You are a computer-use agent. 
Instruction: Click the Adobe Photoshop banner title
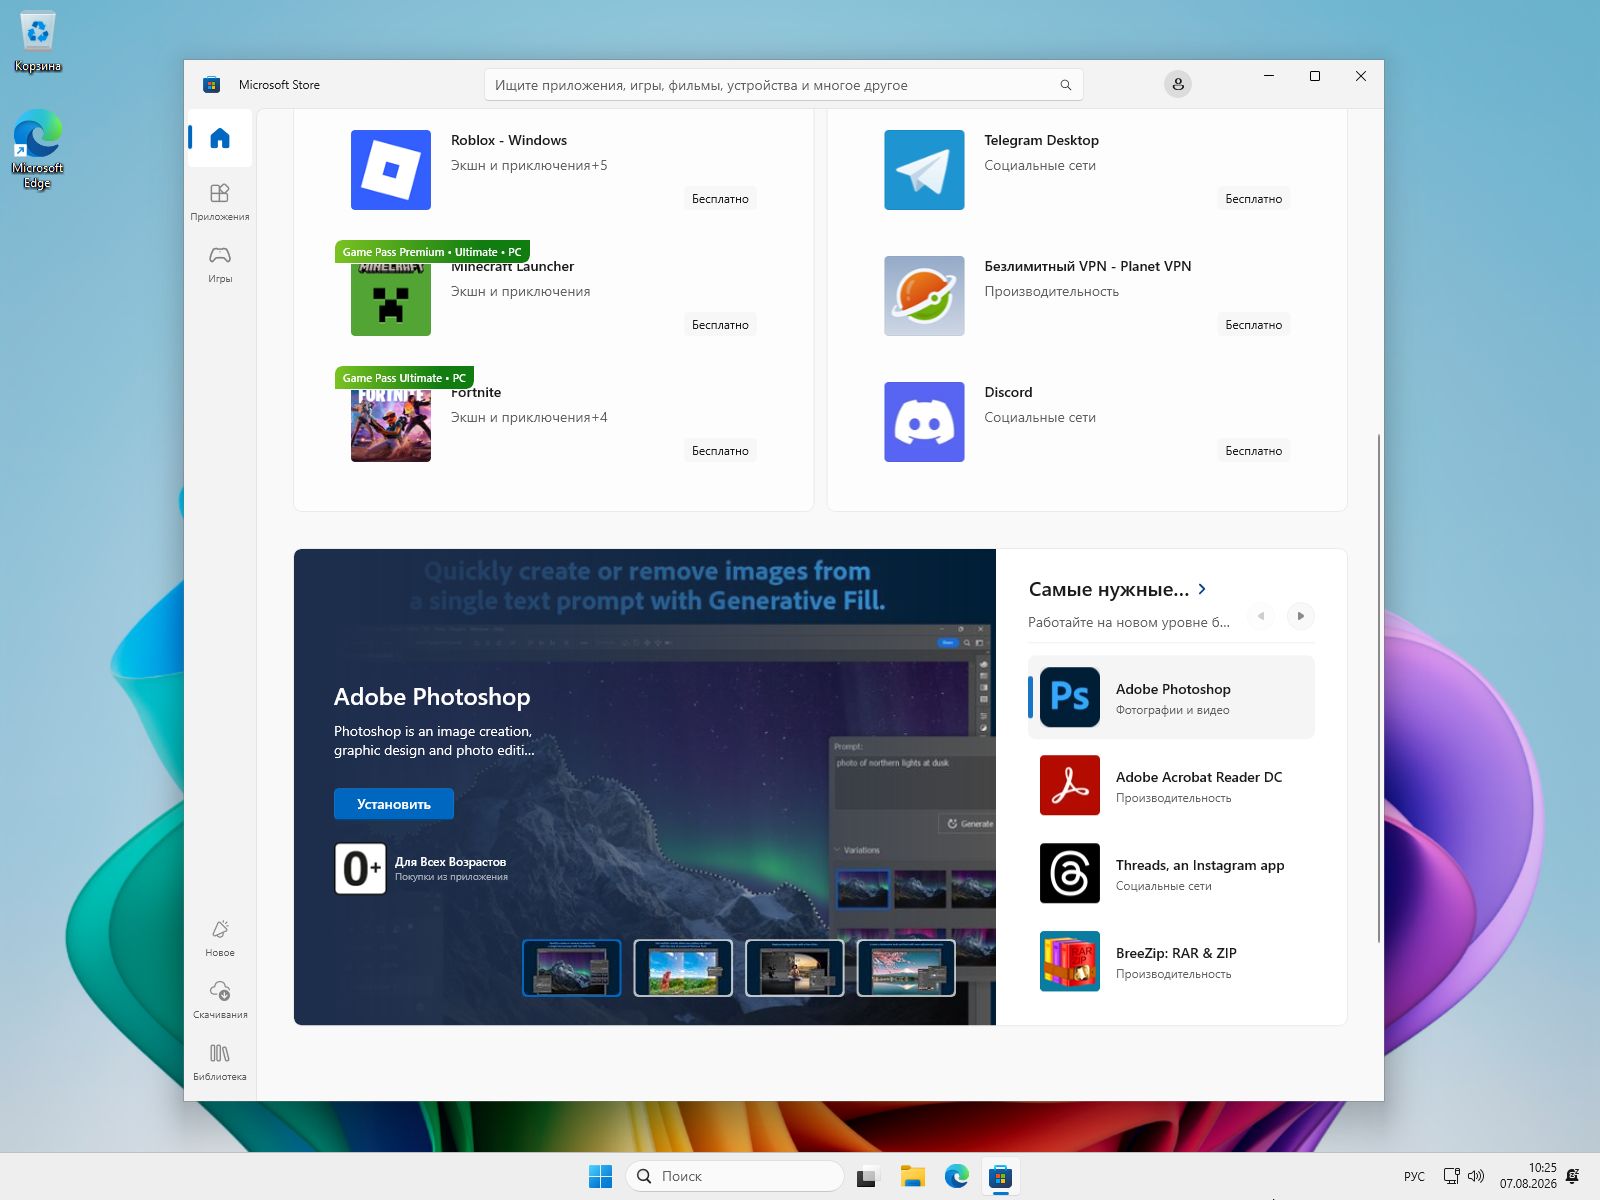tap(432, 697)
